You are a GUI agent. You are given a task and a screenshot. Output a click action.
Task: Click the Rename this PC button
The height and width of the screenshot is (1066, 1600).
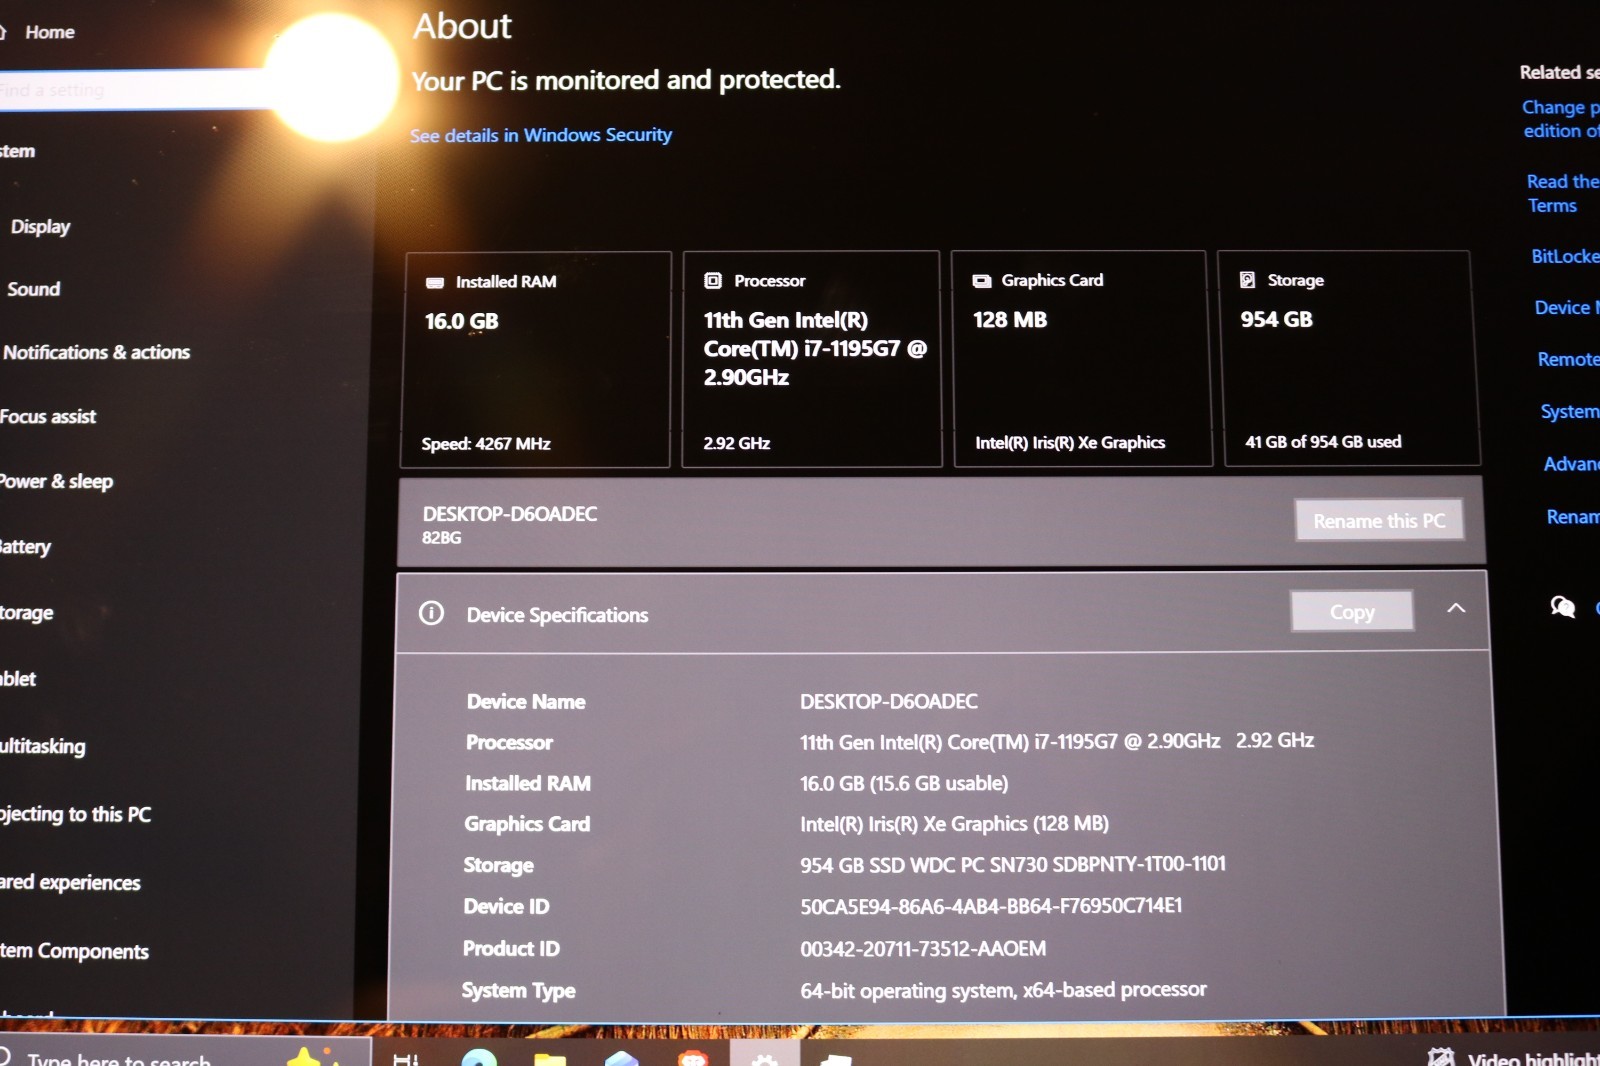[1379, 521]
